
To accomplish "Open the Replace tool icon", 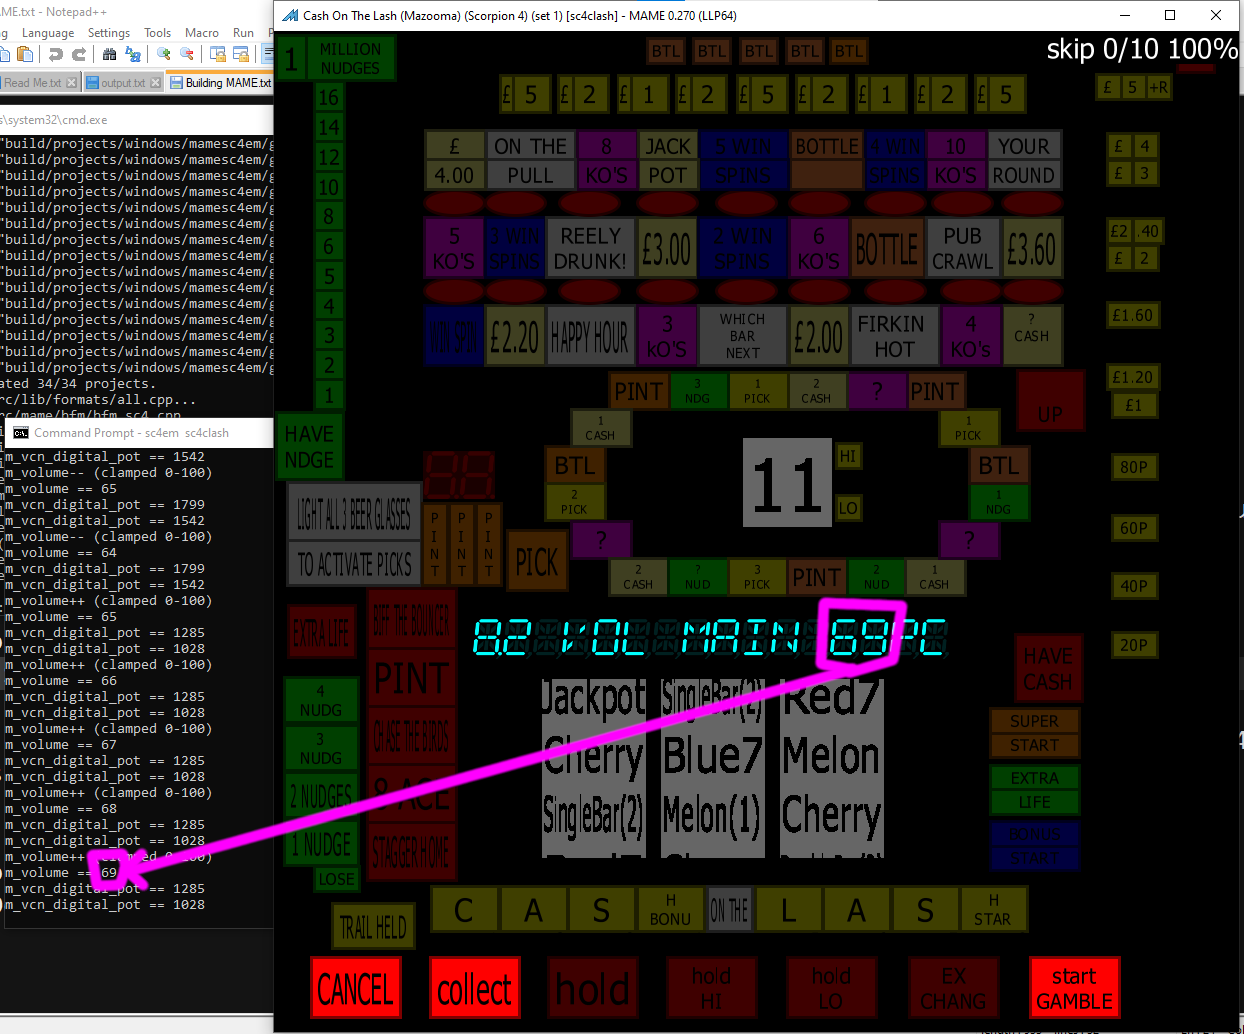I will (133, 54).
